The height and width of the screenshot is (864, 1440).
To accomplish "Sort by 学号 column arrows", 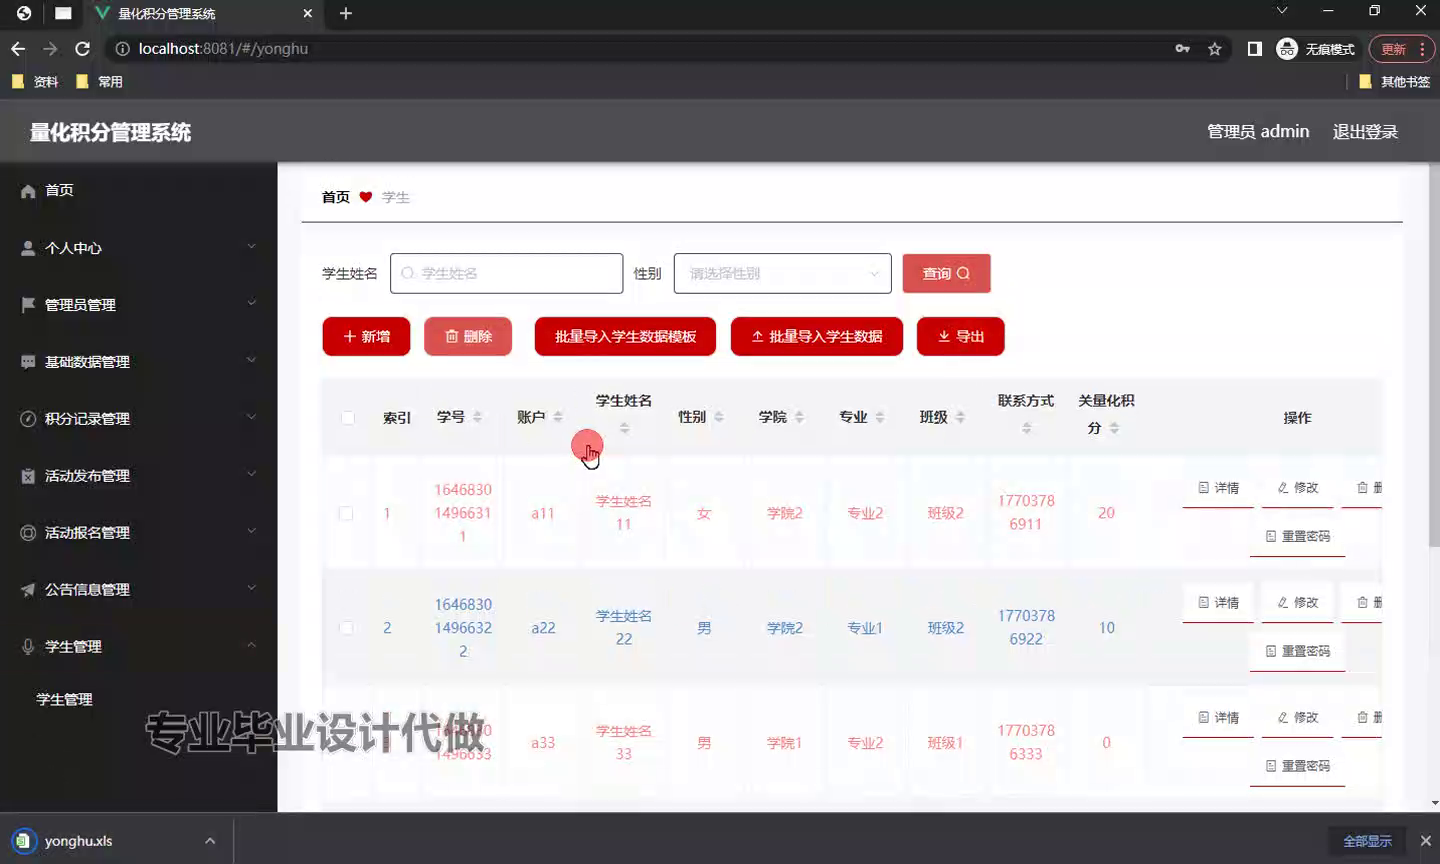I will coord(478,417).
